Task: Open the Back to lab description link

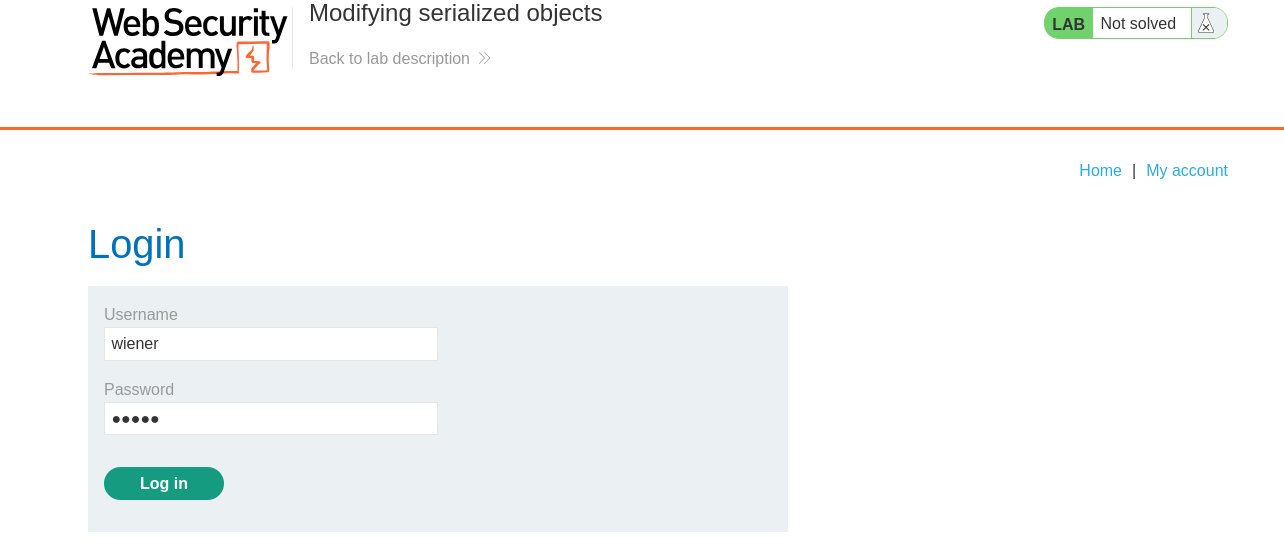Action: [389, 59]
